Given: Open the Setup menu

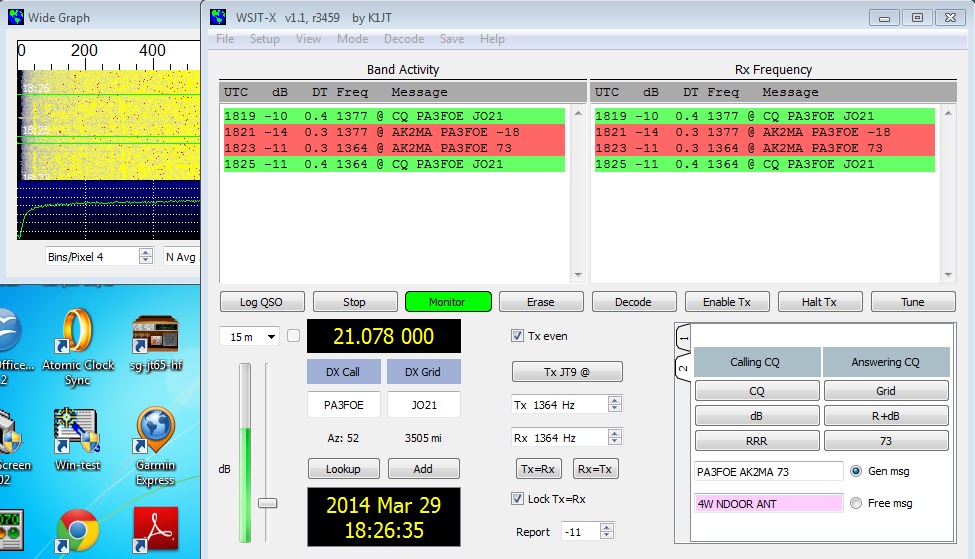Looking at the screenshot, I should 264,39.
